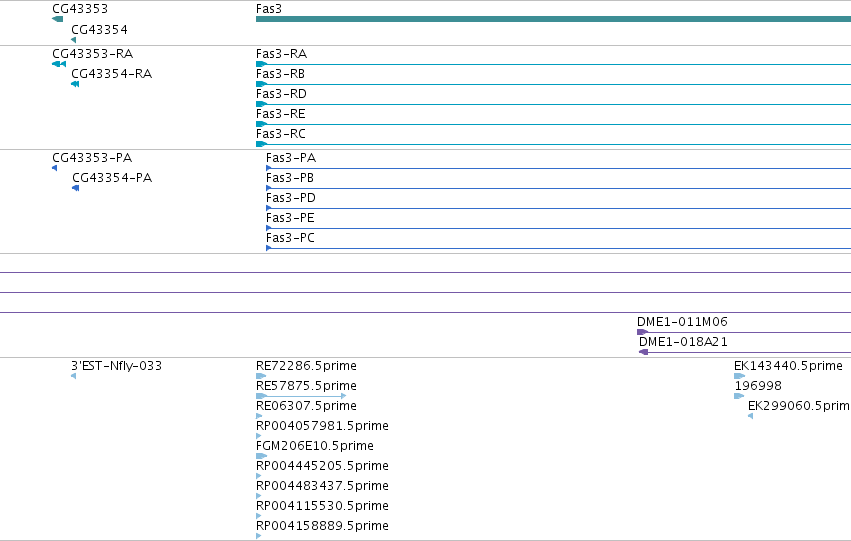Click the Fas3-PC protein start glyph
Screen dimensions: 851x541
pyautogui.click(x=269, y=249)
